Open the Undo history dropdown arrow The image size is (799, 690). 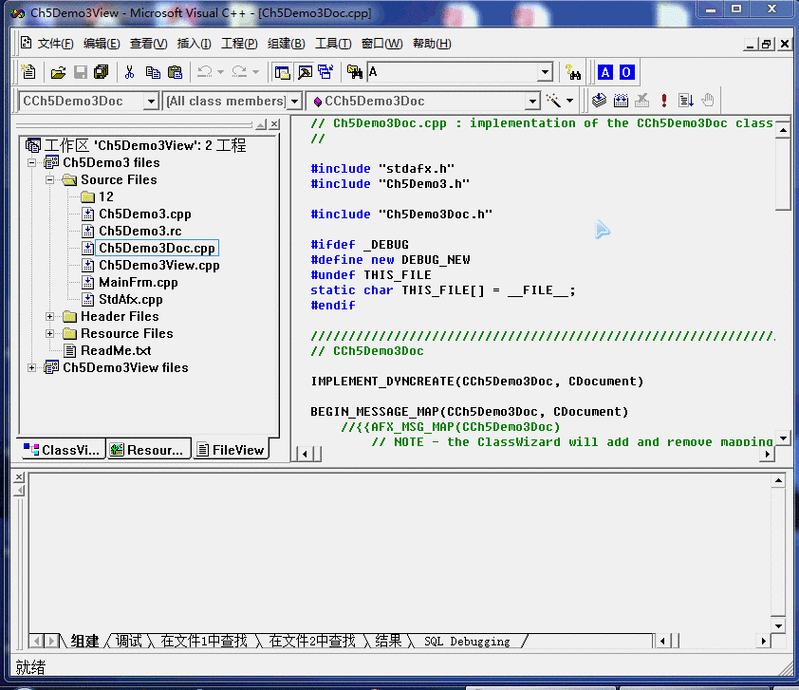click(221, 72)
